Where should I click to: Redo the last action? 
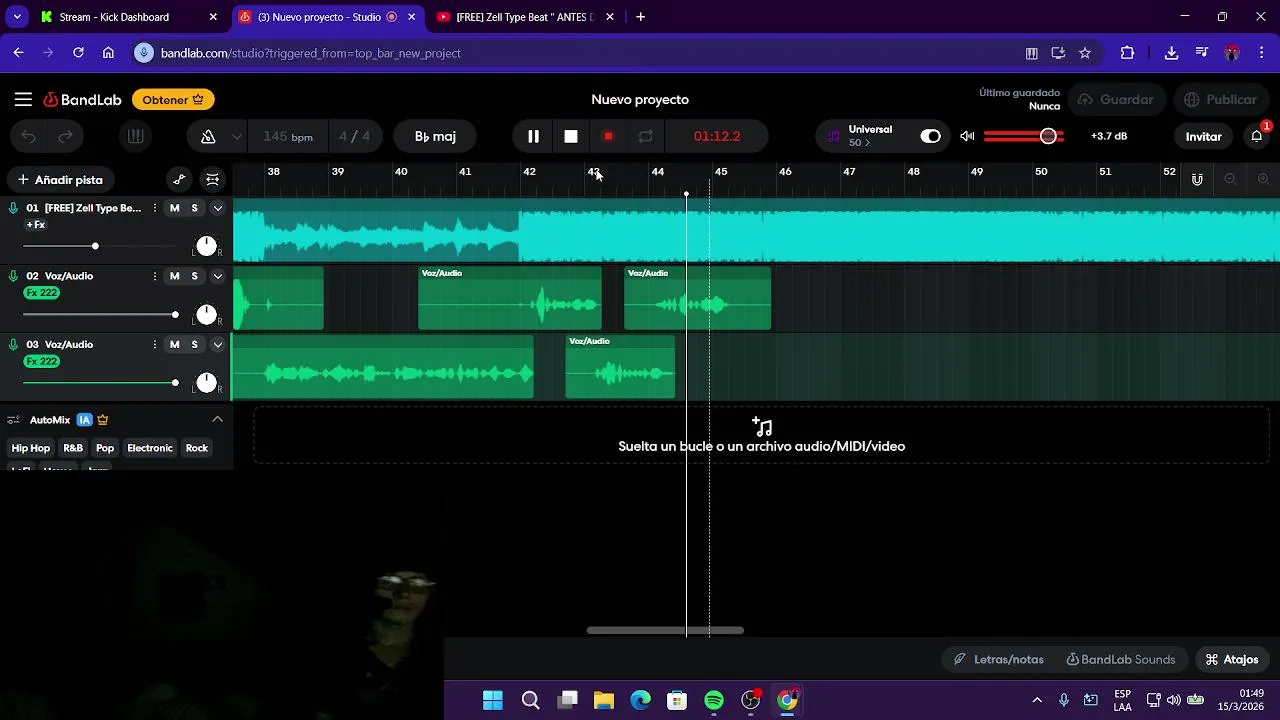click(66, 136)
